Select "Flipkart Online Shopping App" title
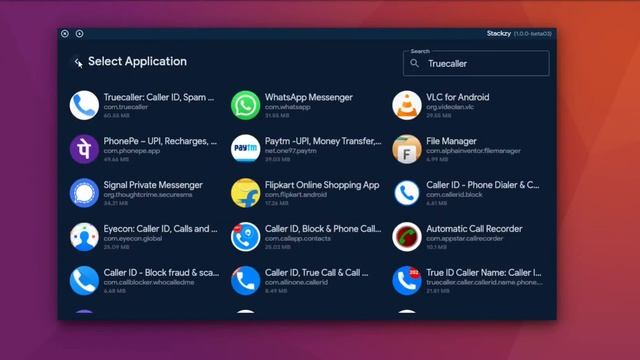Viewport: 640px width, 360px height. coord(322,185)
